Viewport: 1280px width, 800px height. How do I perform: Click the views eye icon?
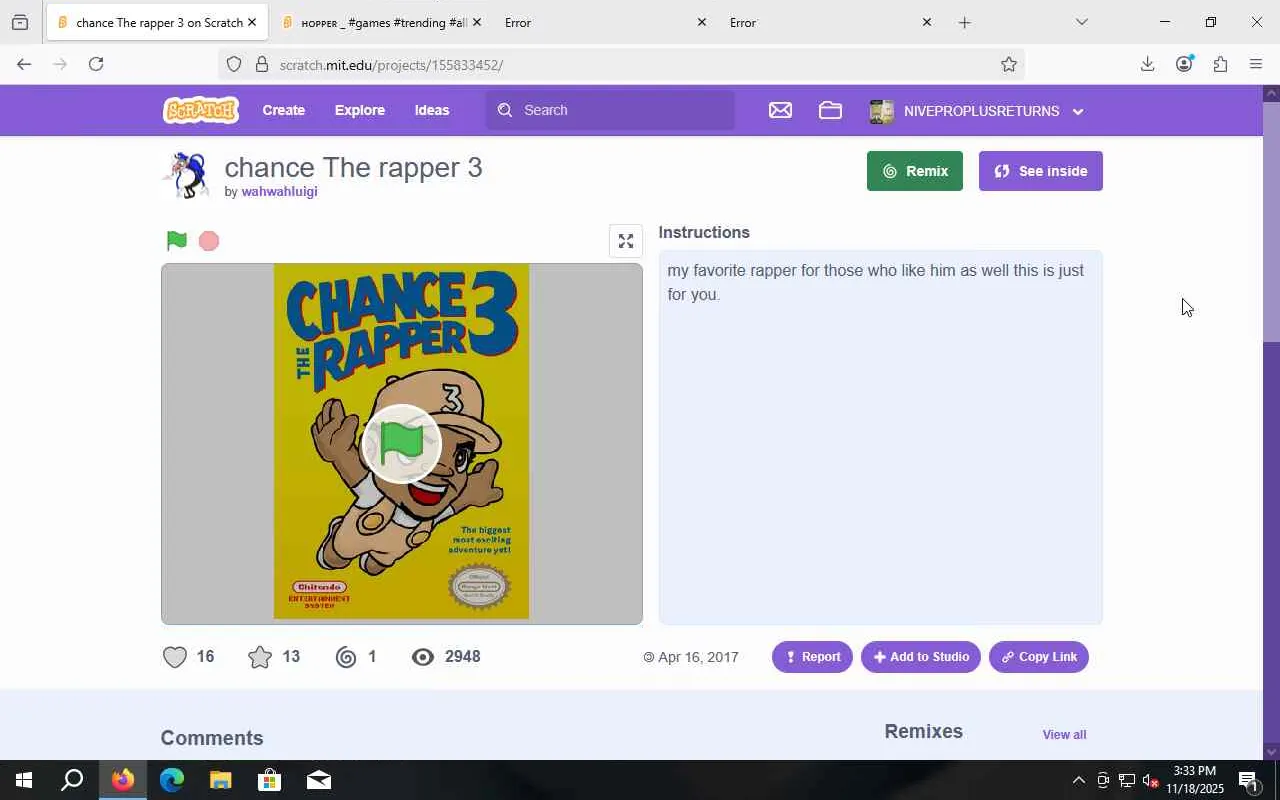click(423, 657)
